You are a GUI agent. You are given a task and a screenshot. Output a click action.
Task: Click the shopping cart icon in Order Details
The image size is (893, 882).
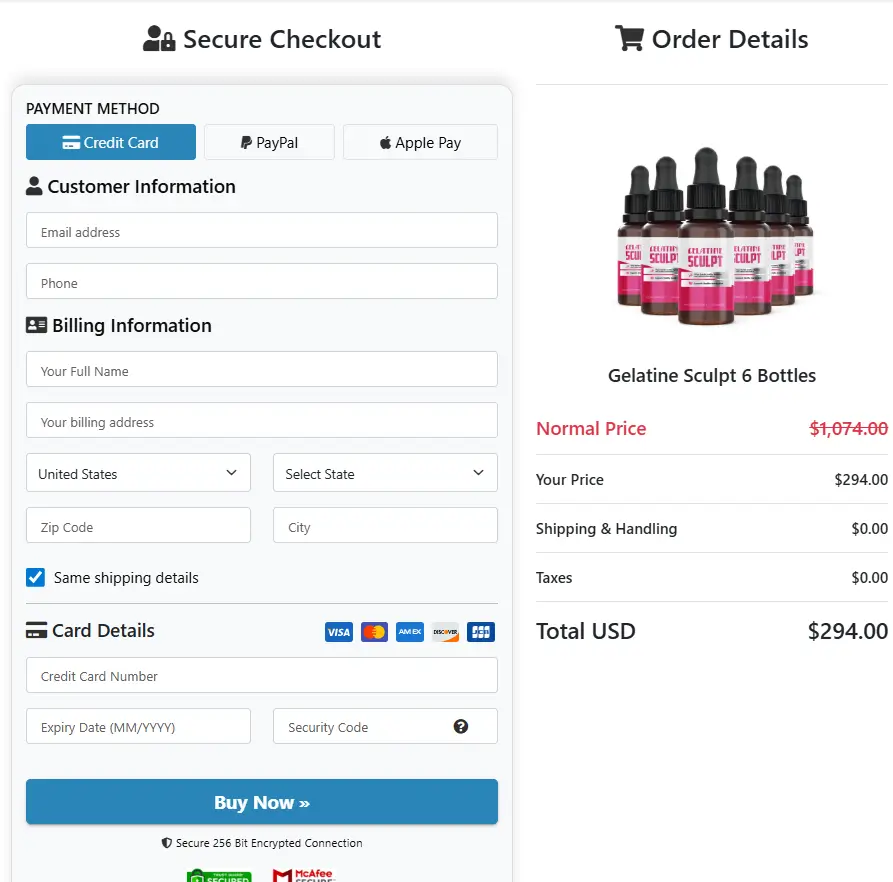coord(629,38)
